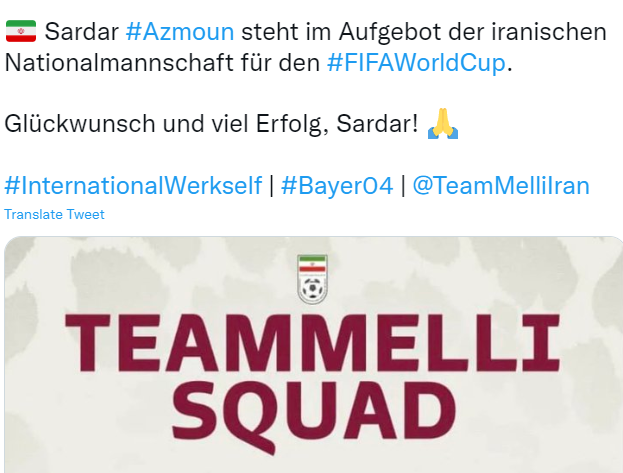This screenshot has height=473, width=623.
Task: Click the separator between #Bayer04 and @TeamMelliIran
Action: pyautogui.click(x=403, y=185)
